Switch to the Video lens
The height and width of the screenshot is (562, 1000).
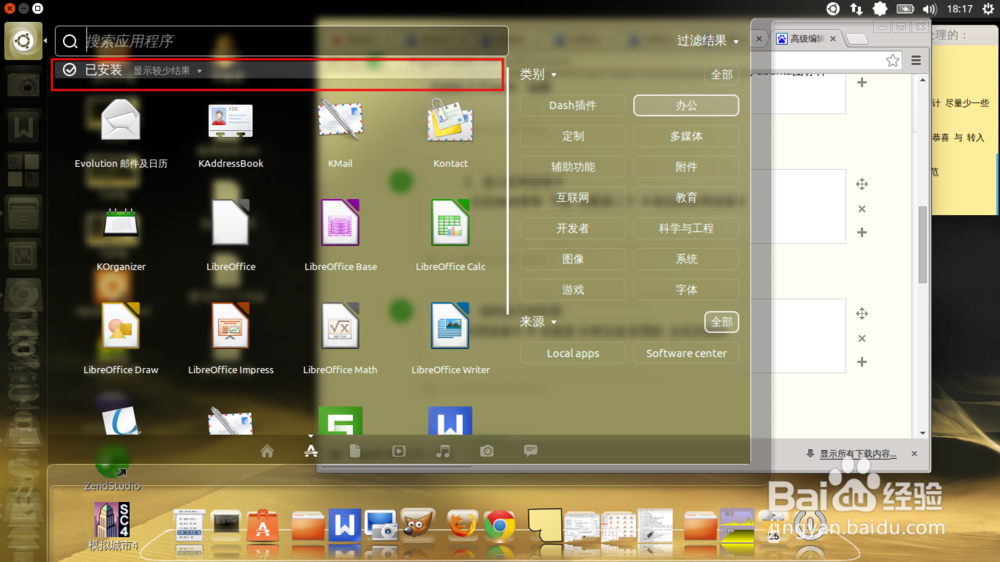[x=399, y=451]
